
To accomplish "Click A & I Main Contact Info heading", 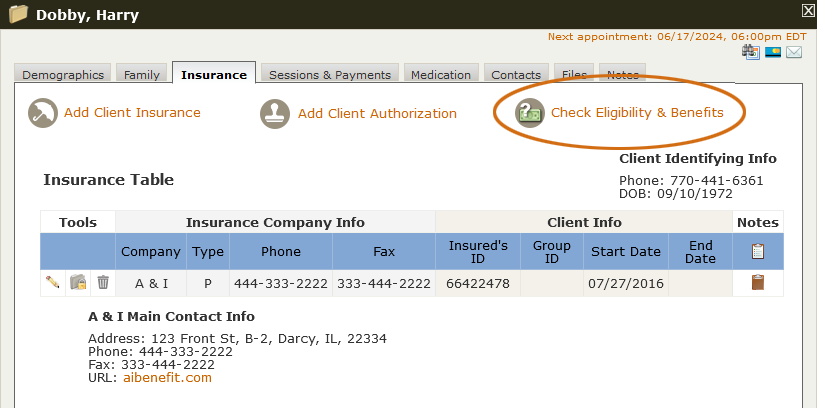I will (x=171, y=316).
